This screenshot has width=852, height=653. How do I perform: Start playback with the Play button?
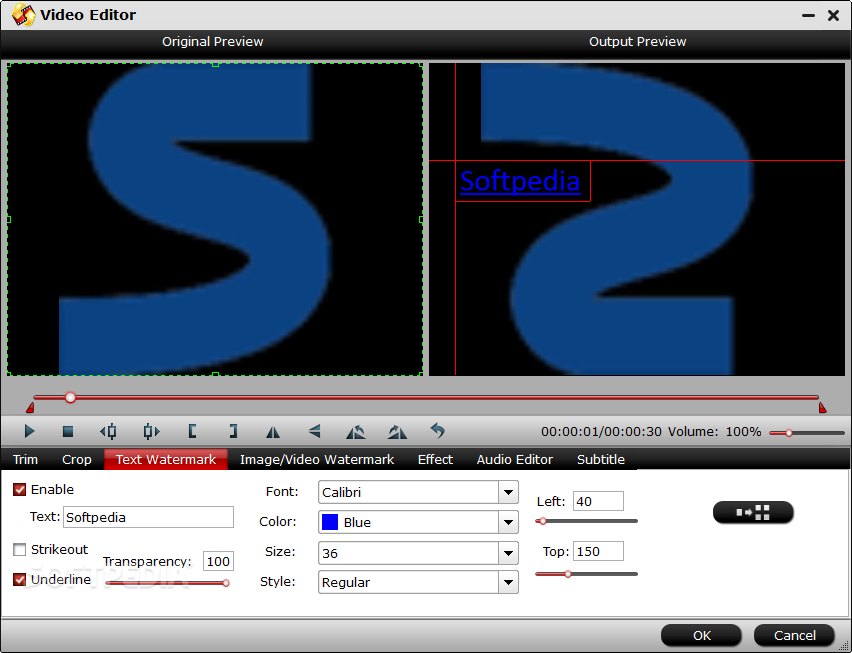point(29,431)
